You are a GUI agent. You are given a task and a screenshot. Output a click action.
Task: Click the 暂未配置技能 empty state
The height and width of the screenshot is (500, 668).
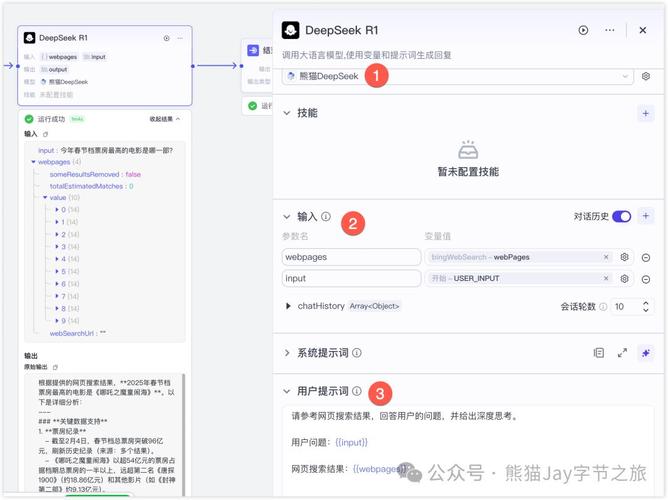point(468,158)
